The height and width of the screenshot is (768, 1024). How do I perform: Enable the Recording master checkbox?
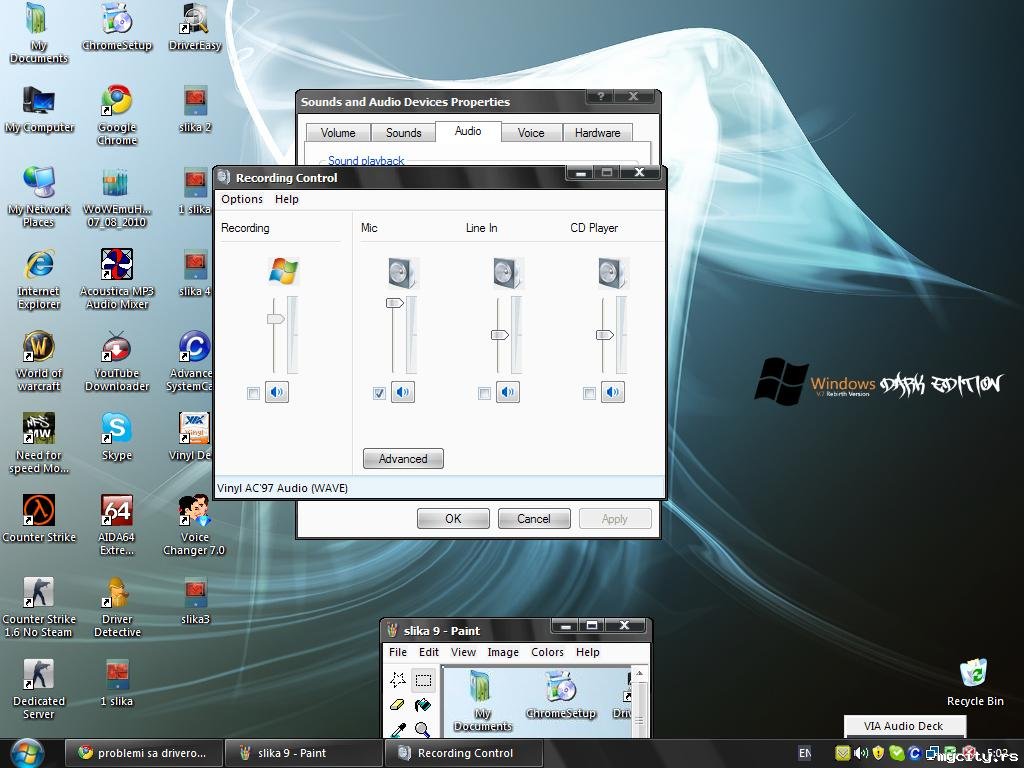[x=253, y=394]
